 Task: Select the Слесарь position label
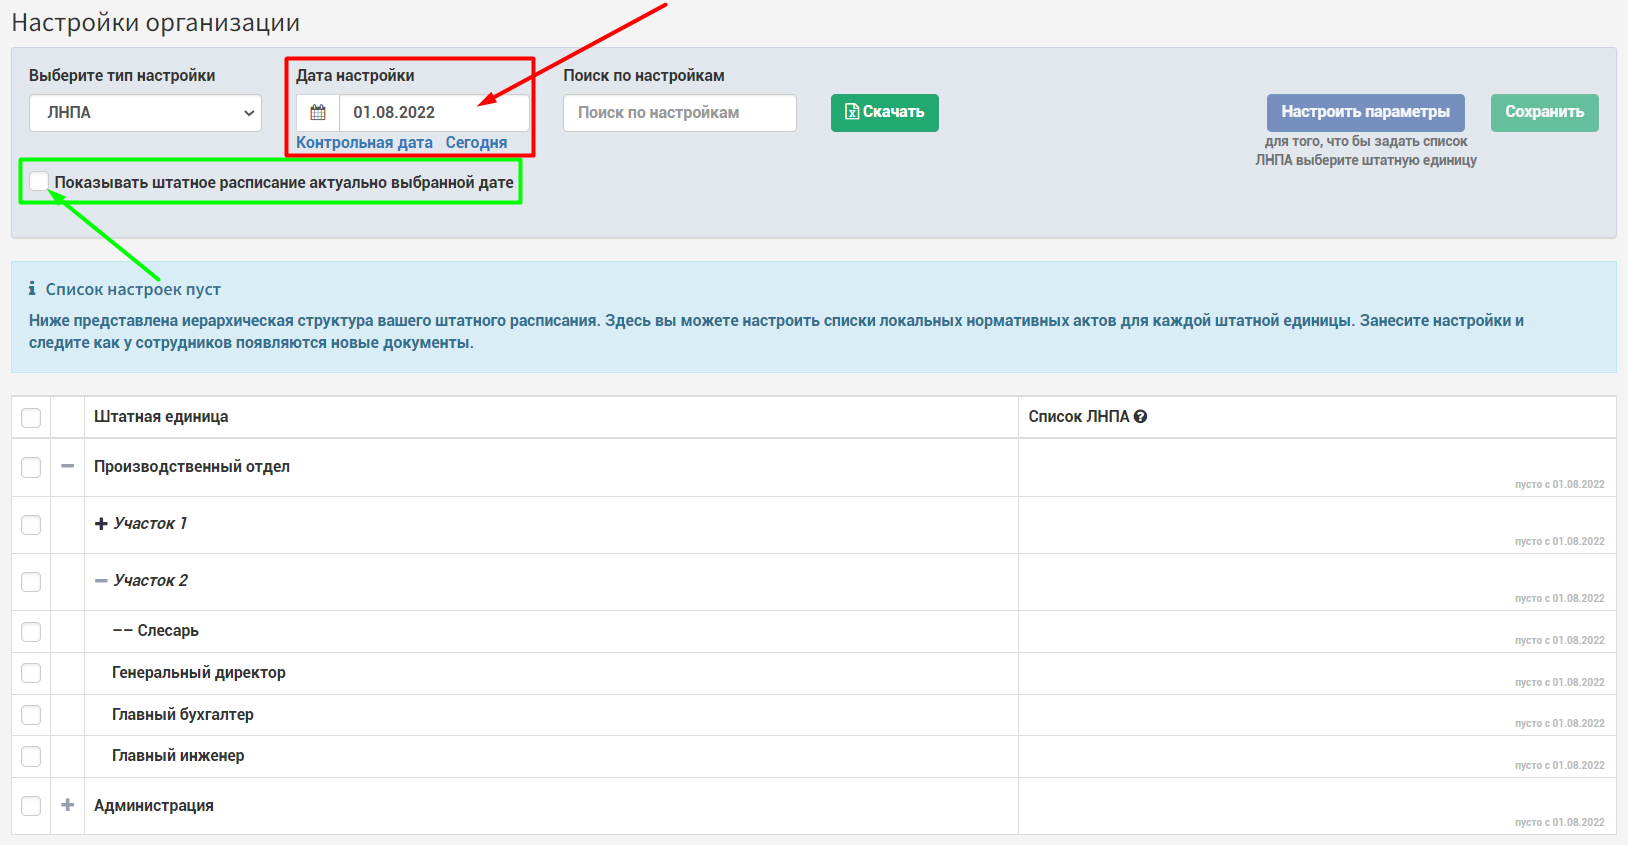(x=168, y=631)
